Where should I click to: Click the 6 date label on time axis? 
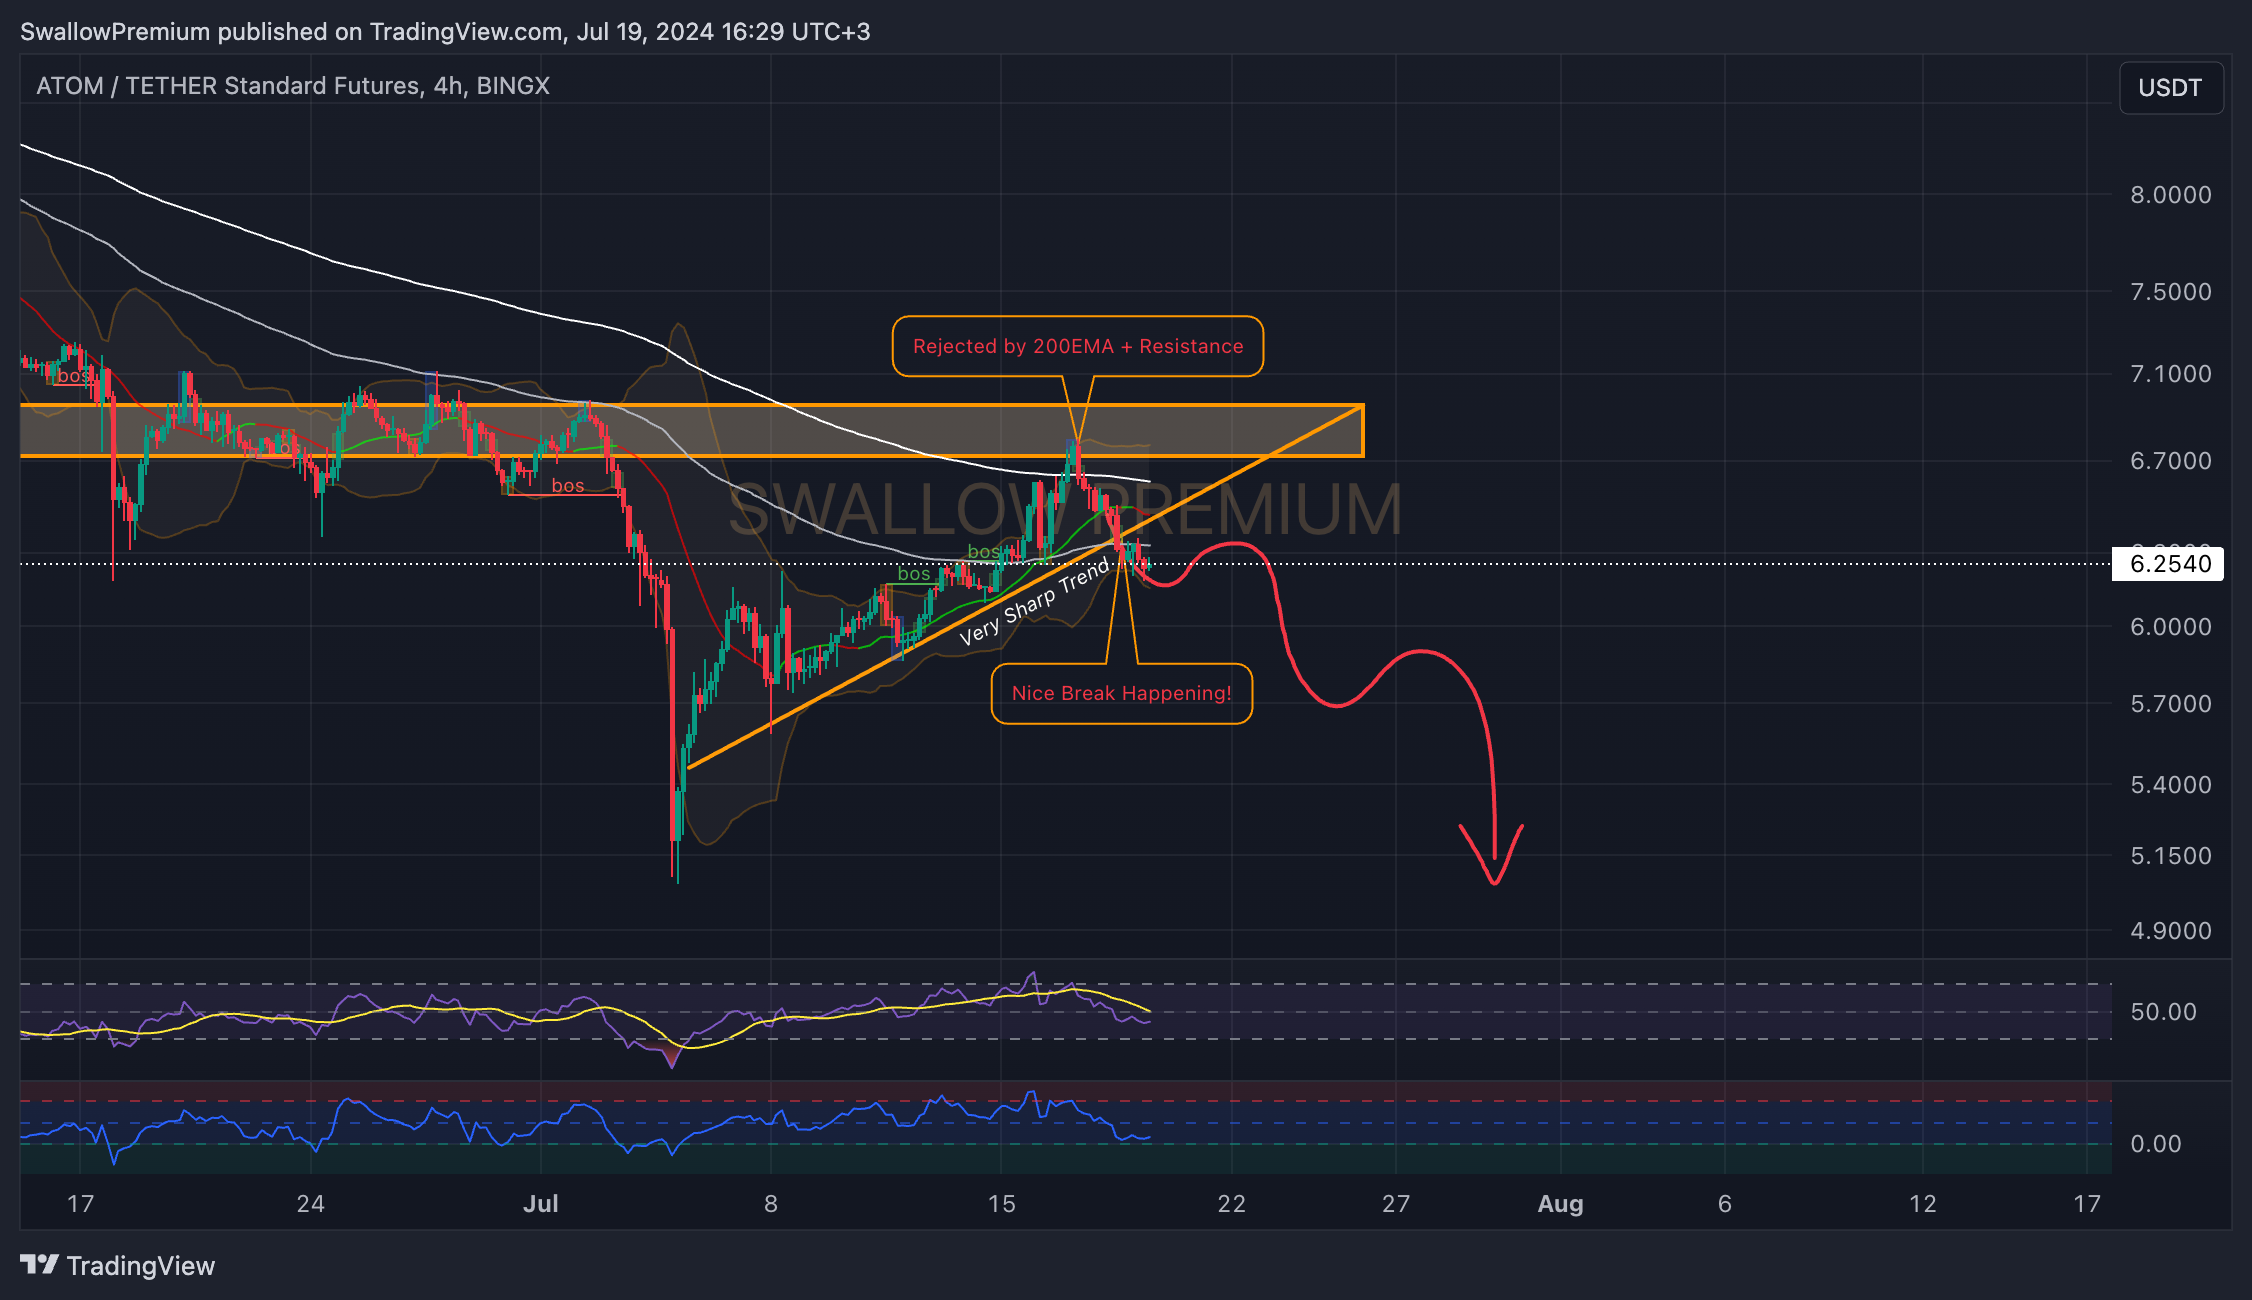pos(1725,1204)
